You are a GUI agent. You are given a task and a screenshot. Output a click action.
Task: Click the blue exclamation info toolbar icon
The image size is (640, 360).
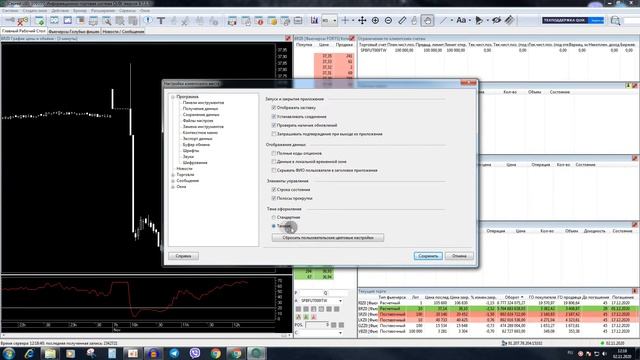[x=148, y=20]
